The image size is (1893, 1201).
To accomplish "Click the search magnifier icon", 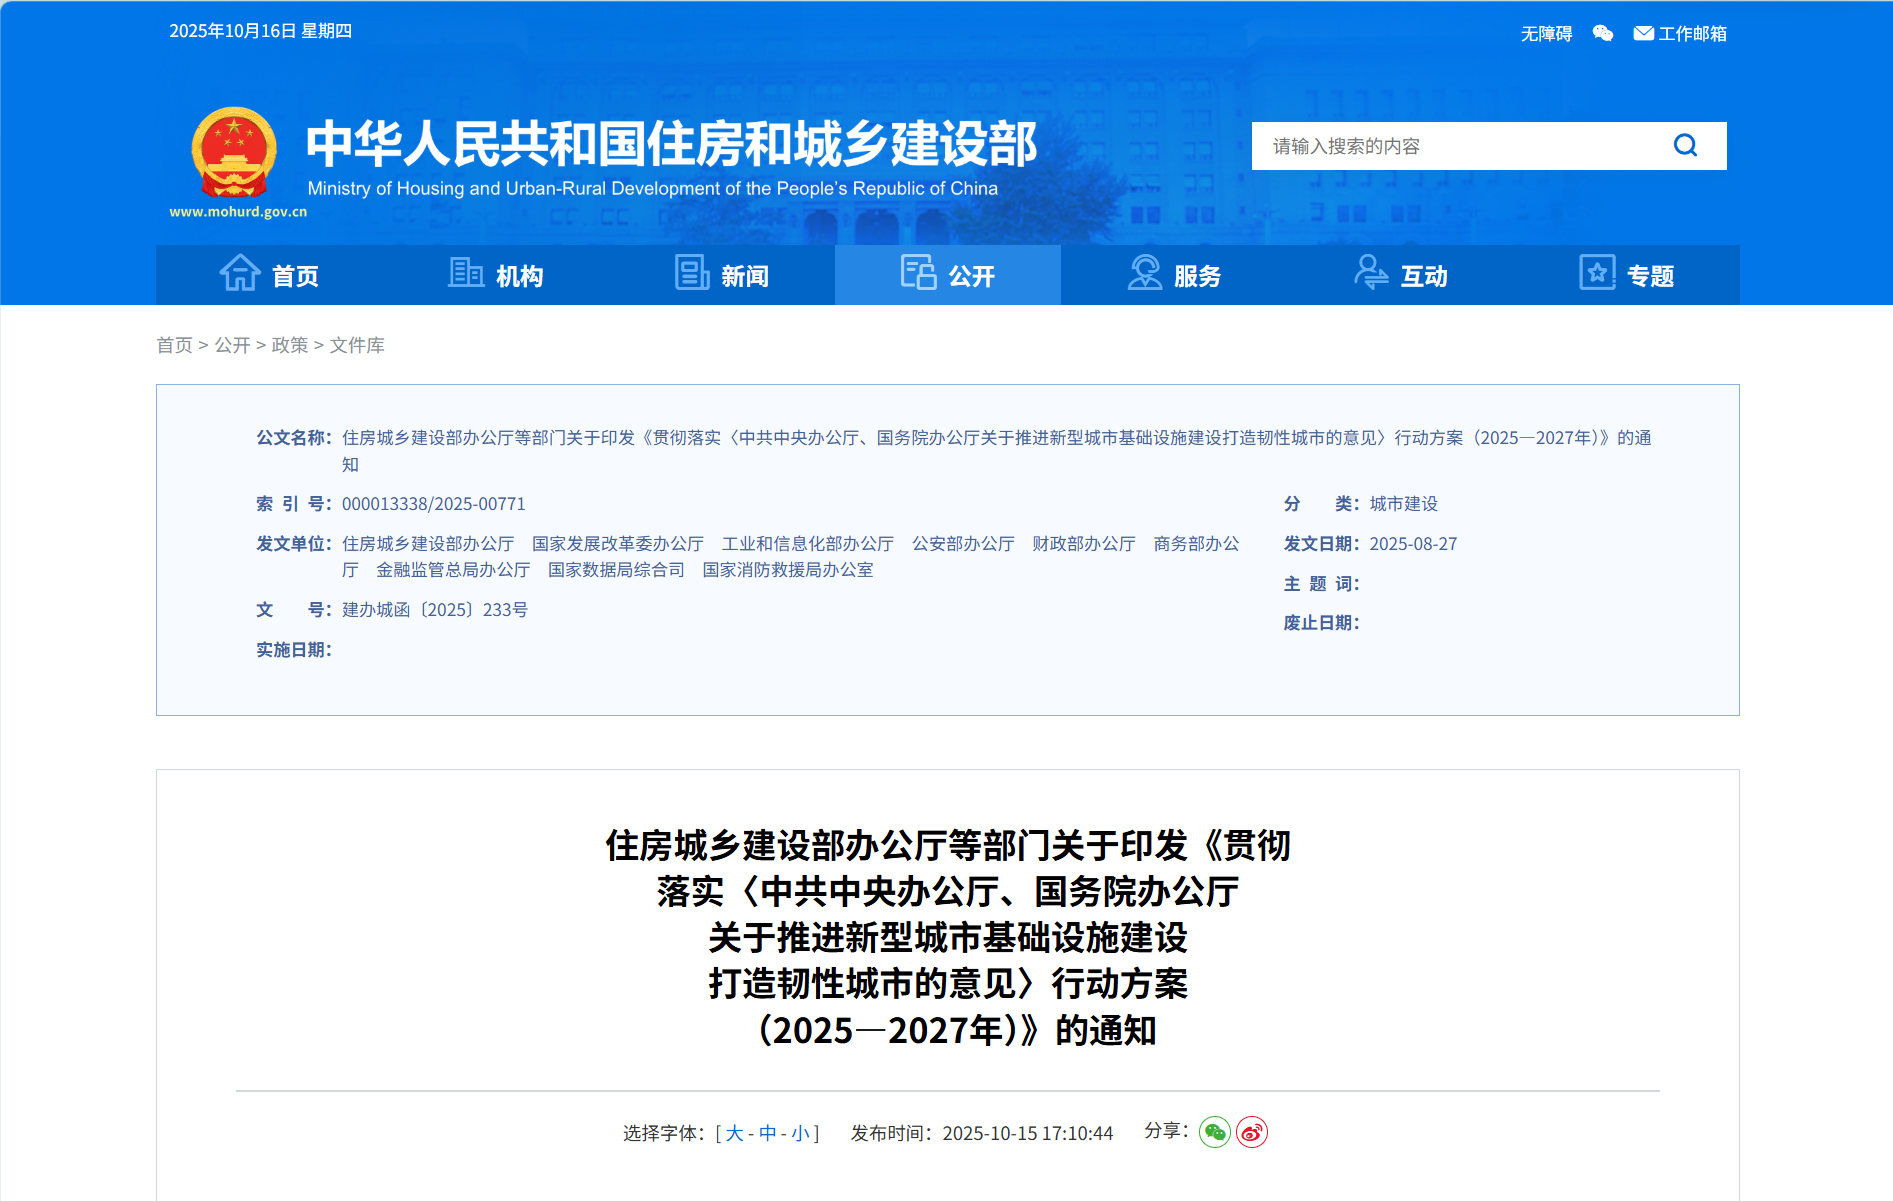I will pyautogui.click(x=1685, y=146).
